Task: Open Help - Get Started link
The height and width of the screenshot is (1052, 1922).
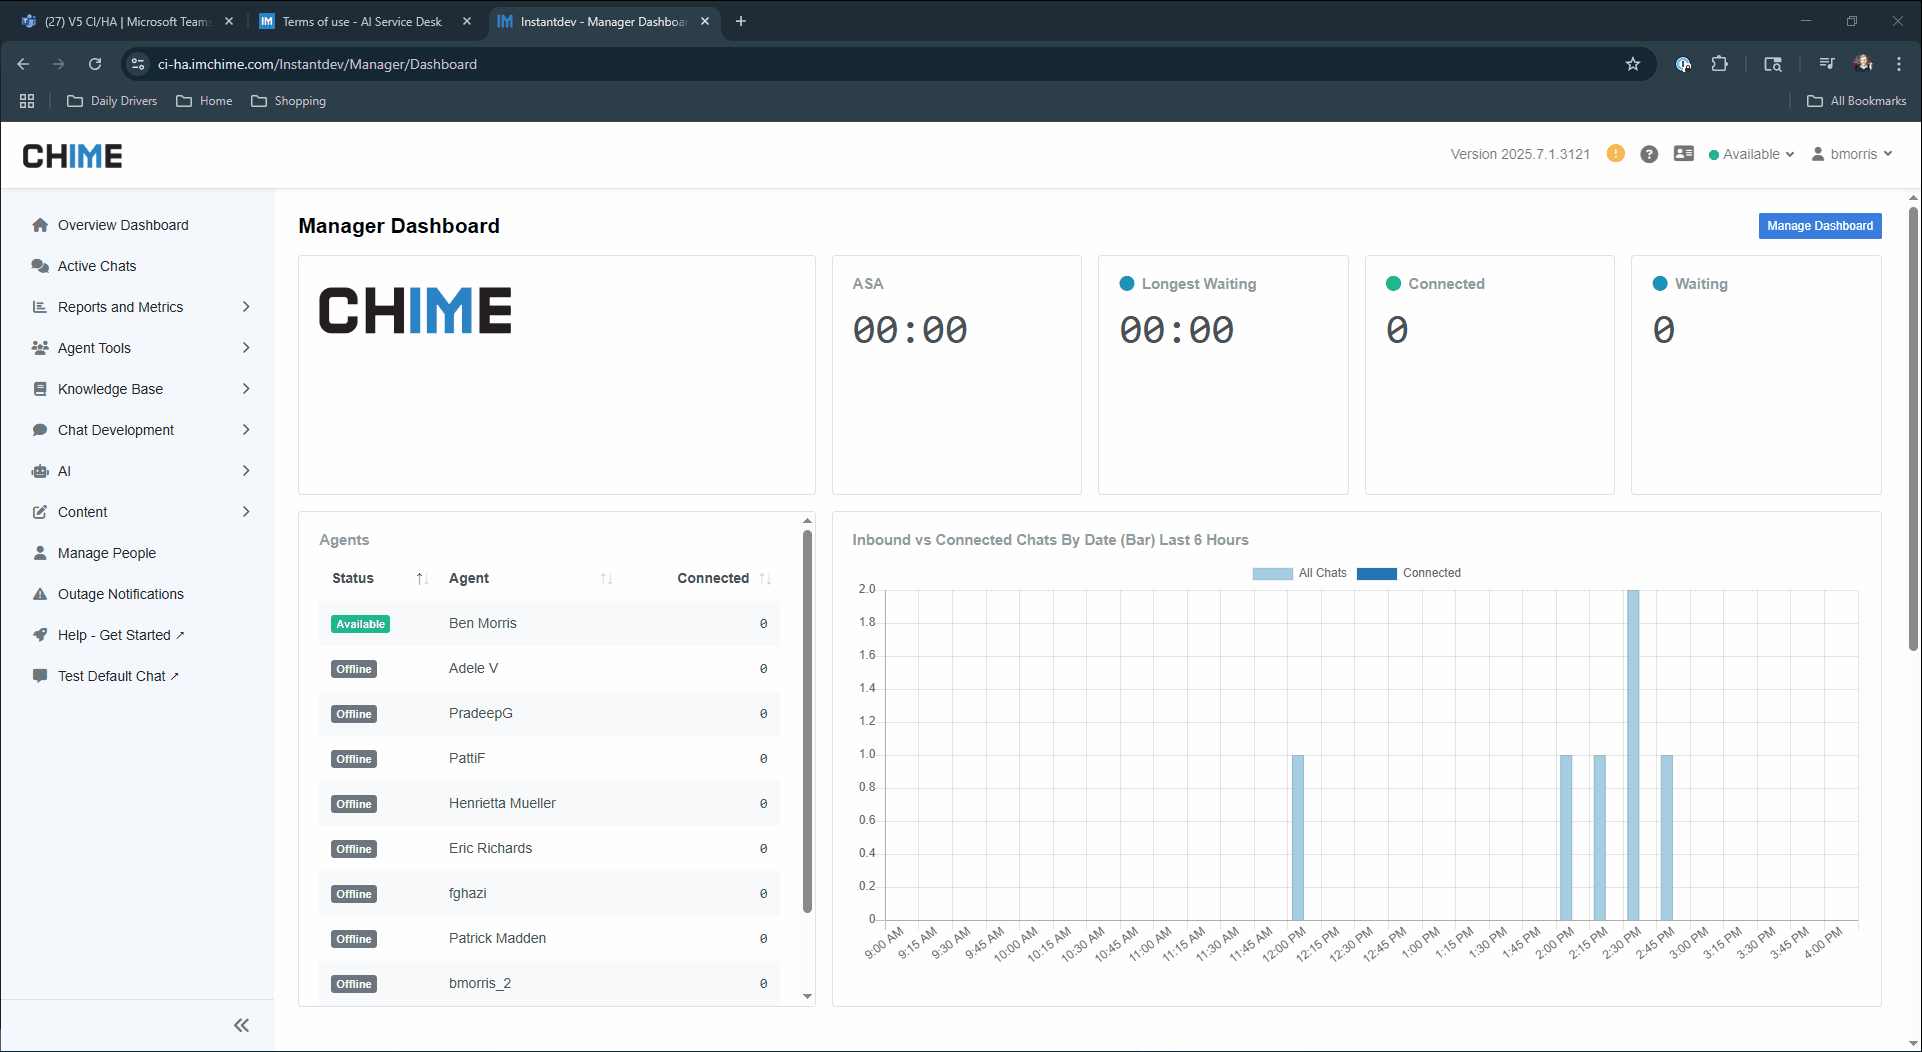Action: (121, 635)
